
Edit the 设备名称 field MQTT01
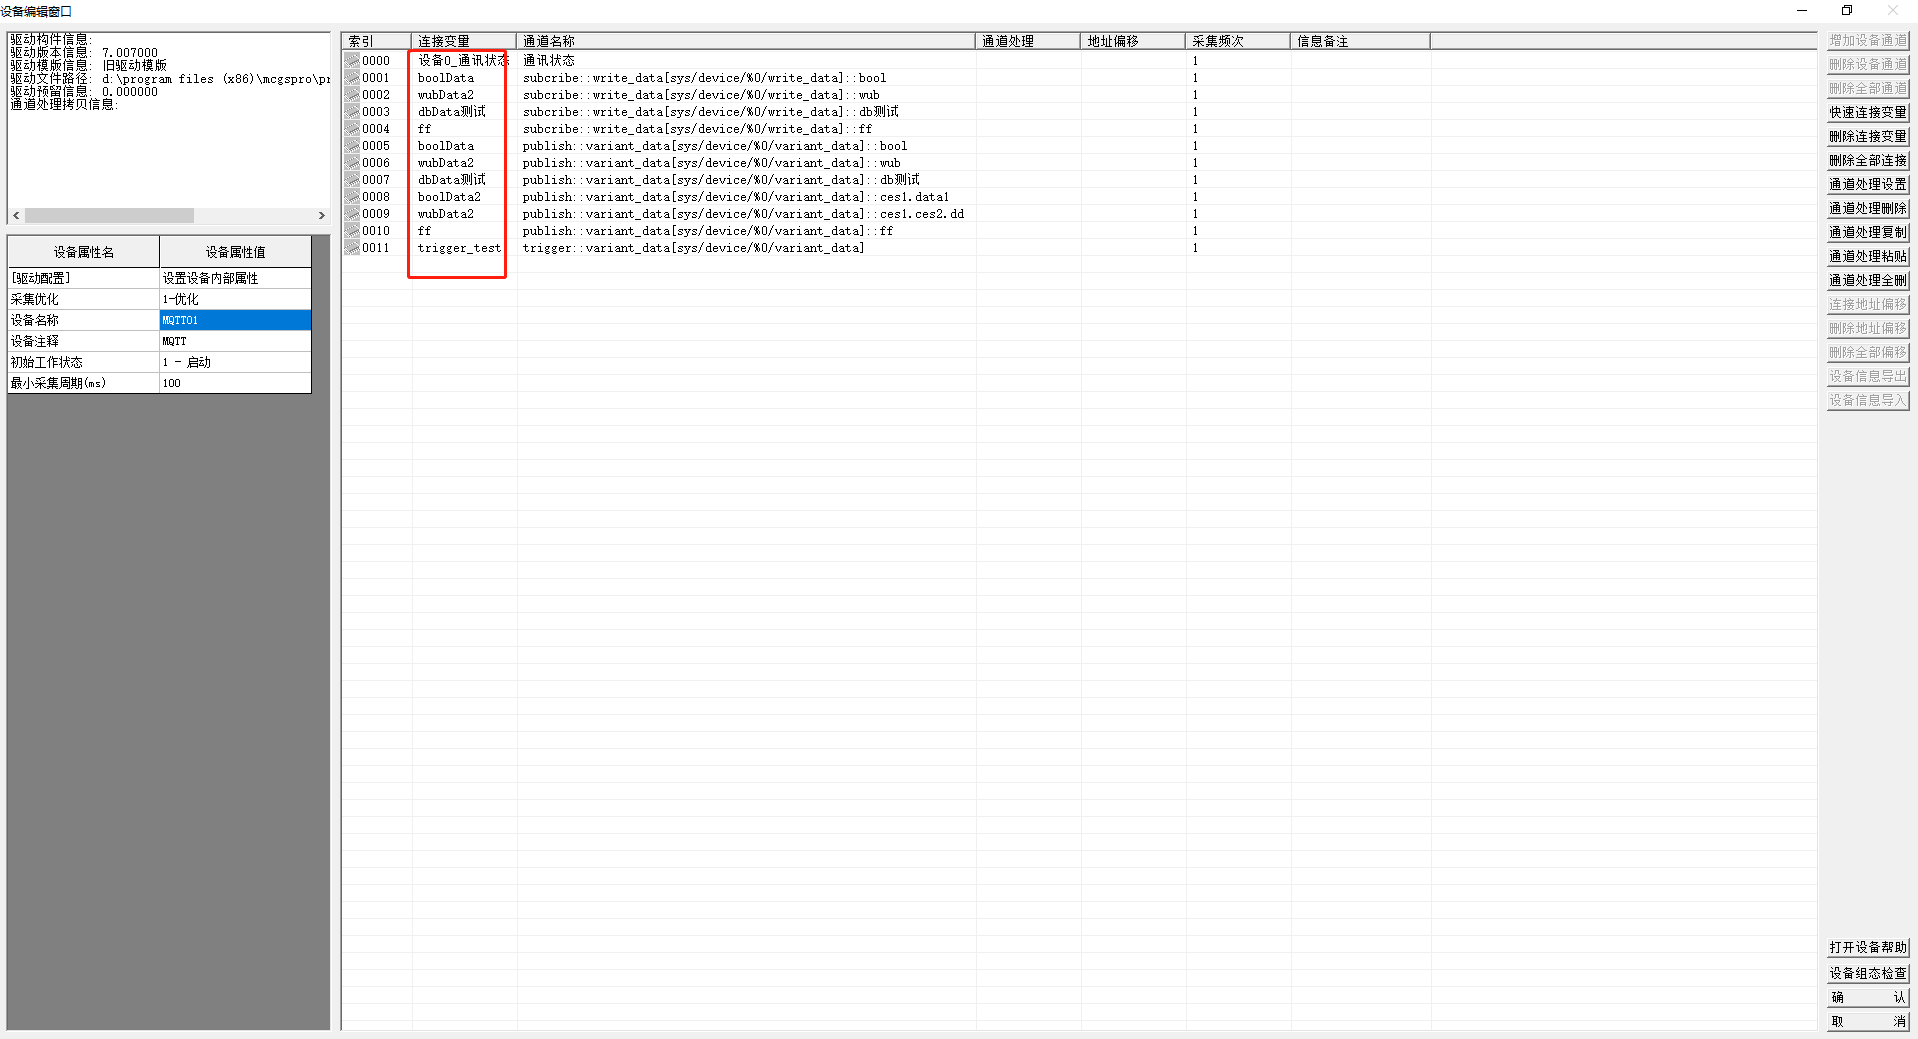[235, 320]
